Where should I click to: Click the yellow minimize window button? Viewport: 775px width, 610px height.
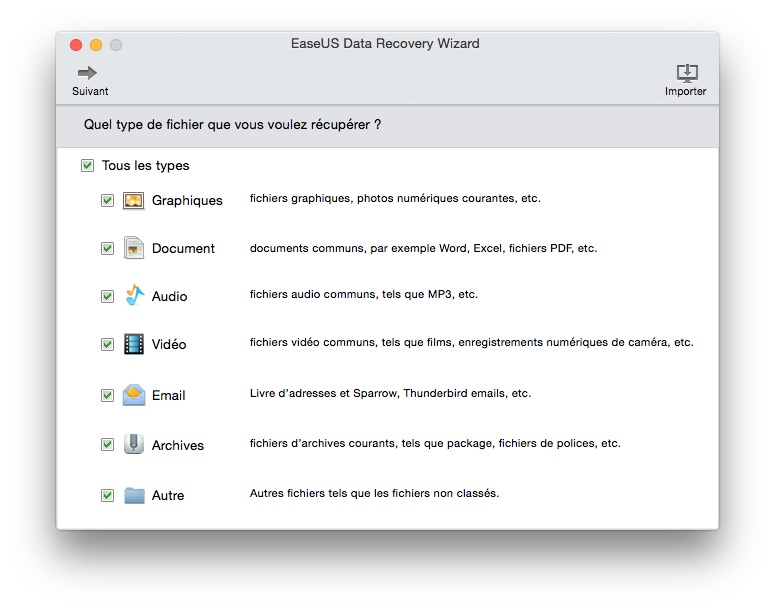coord(96,45)
